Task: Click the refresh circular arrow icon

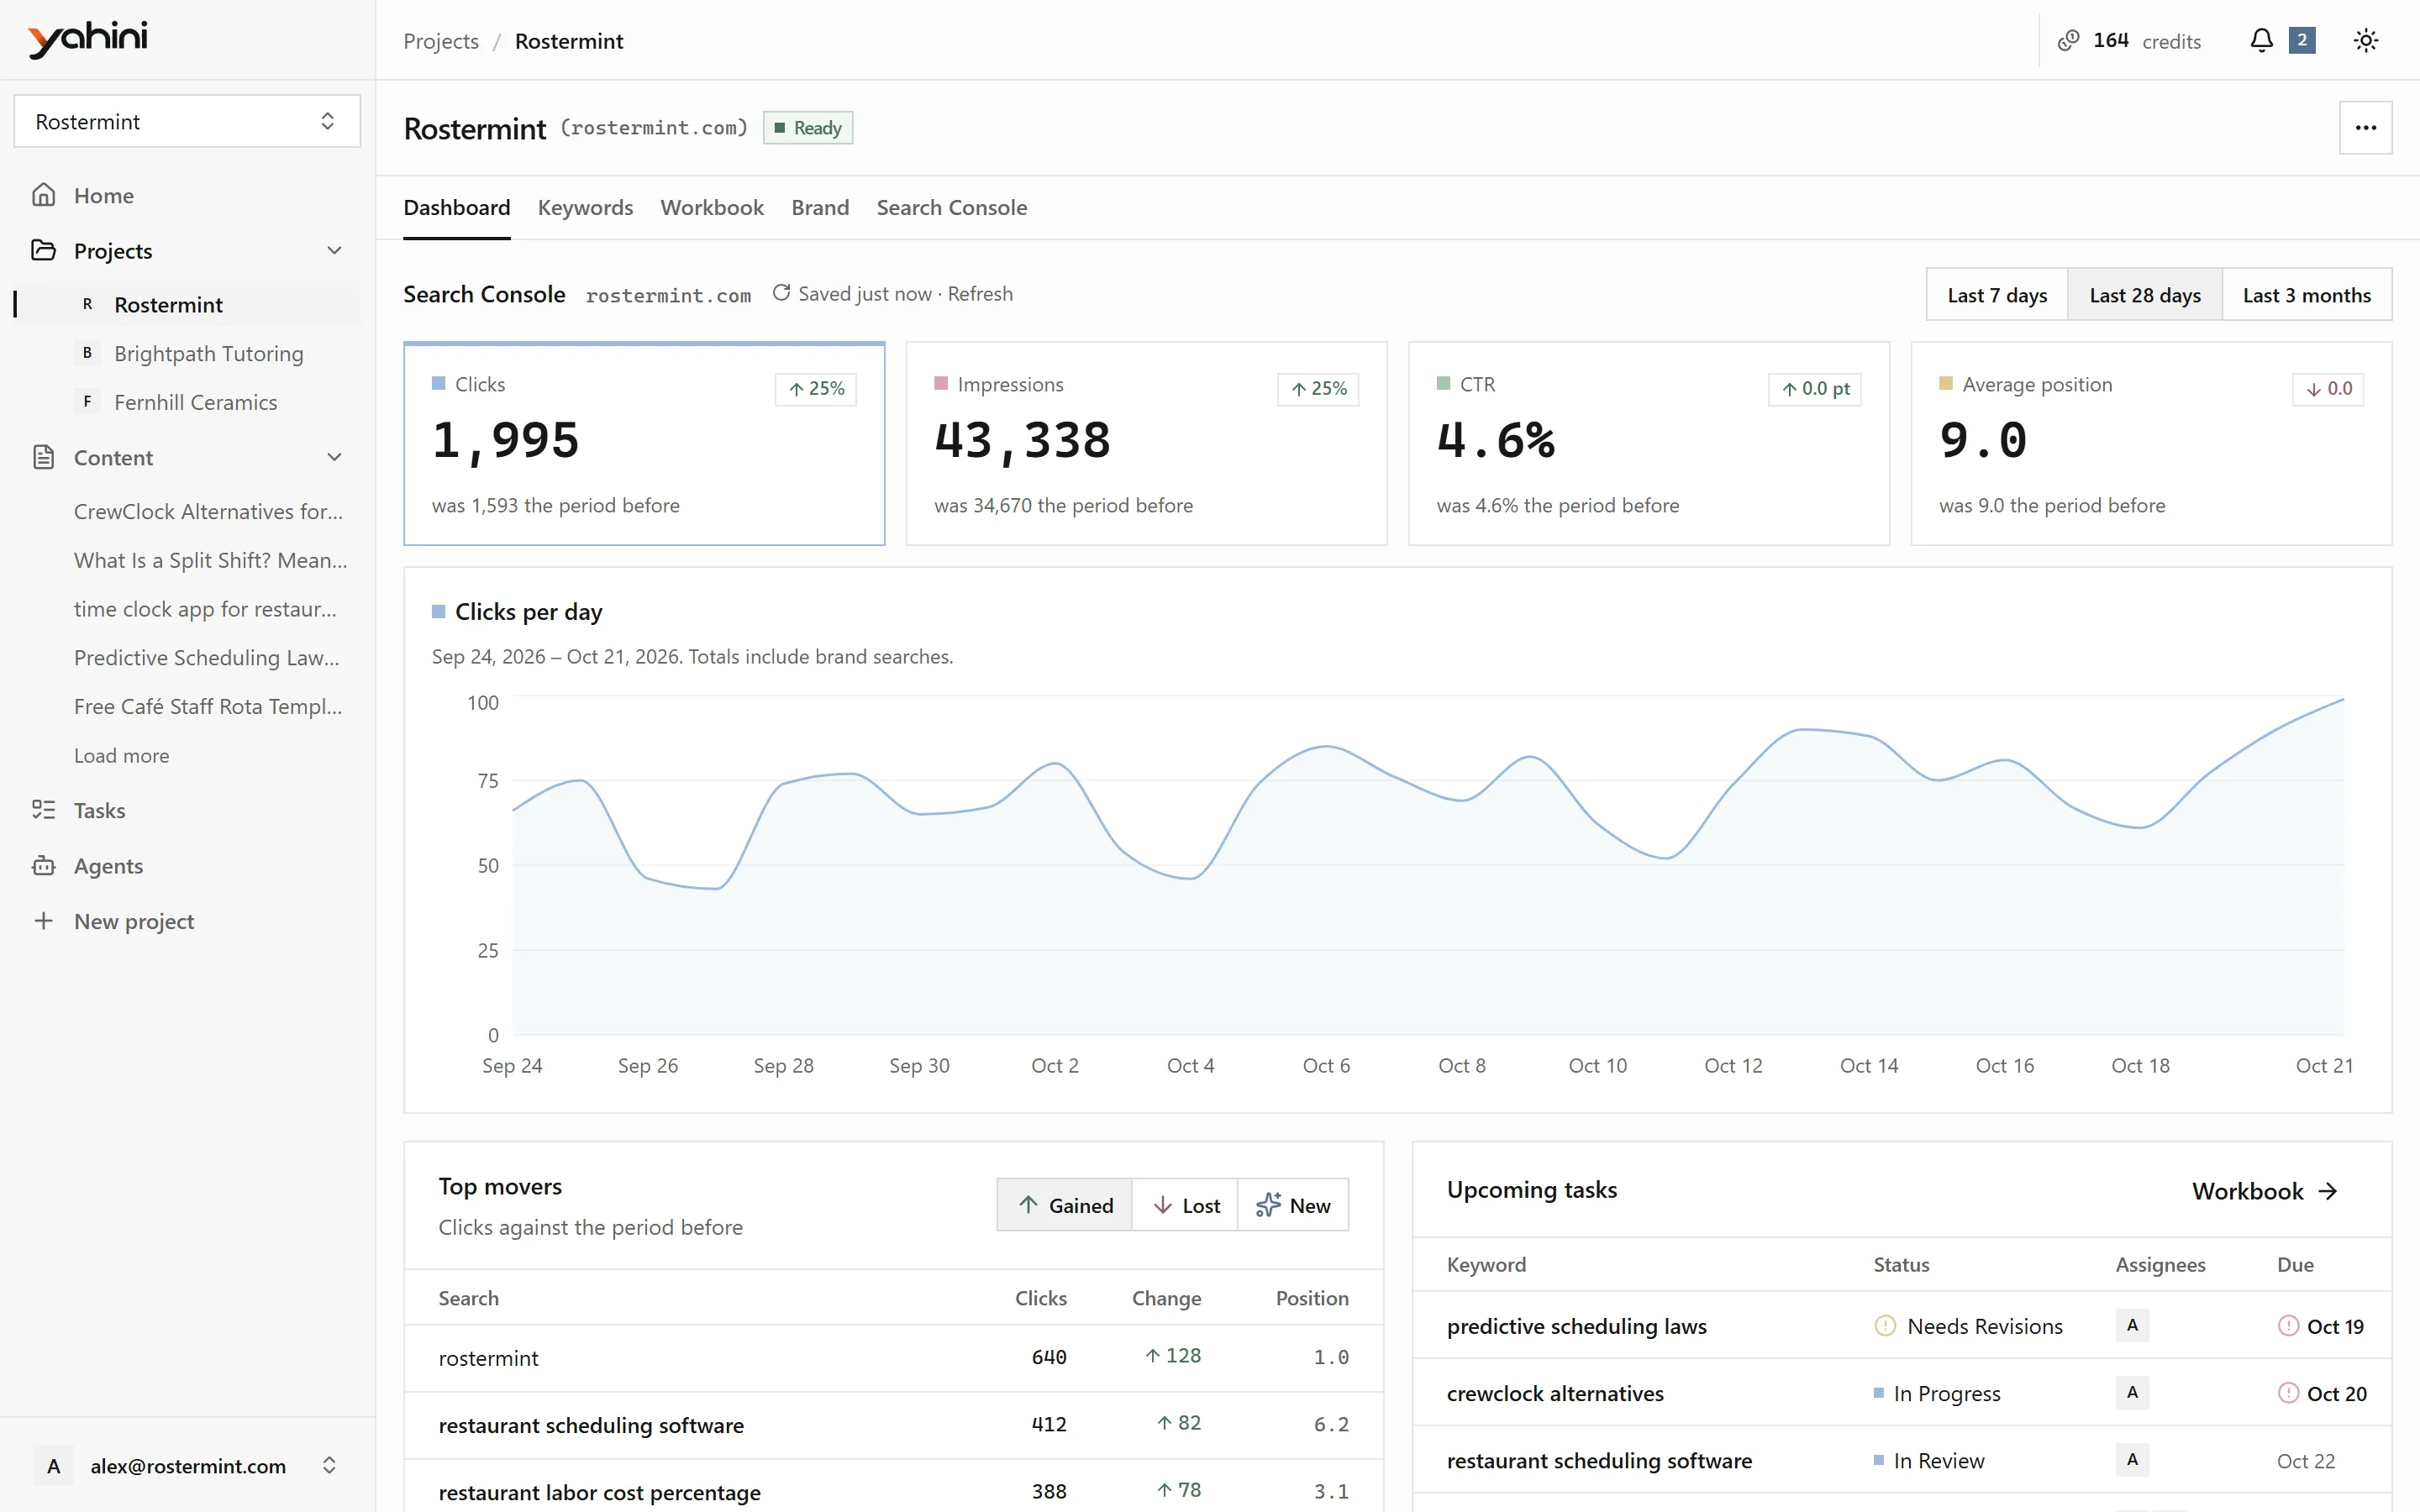Action: [781, 293]
